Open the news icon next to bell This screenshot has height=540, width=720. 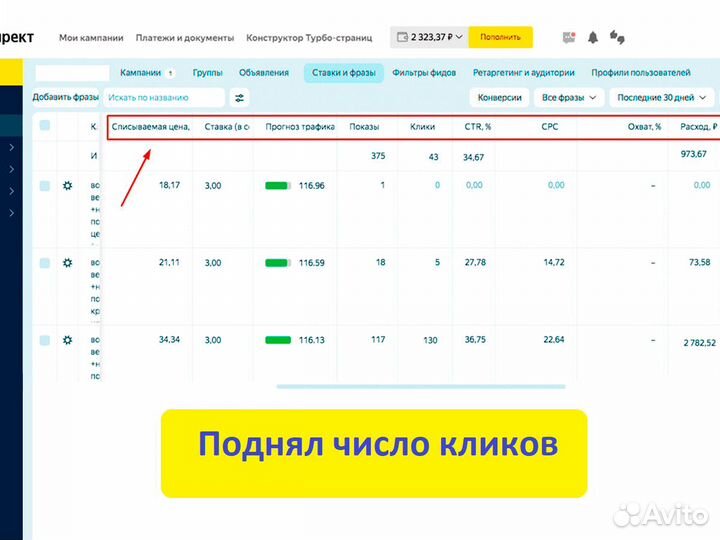click(x=569, y=38)
